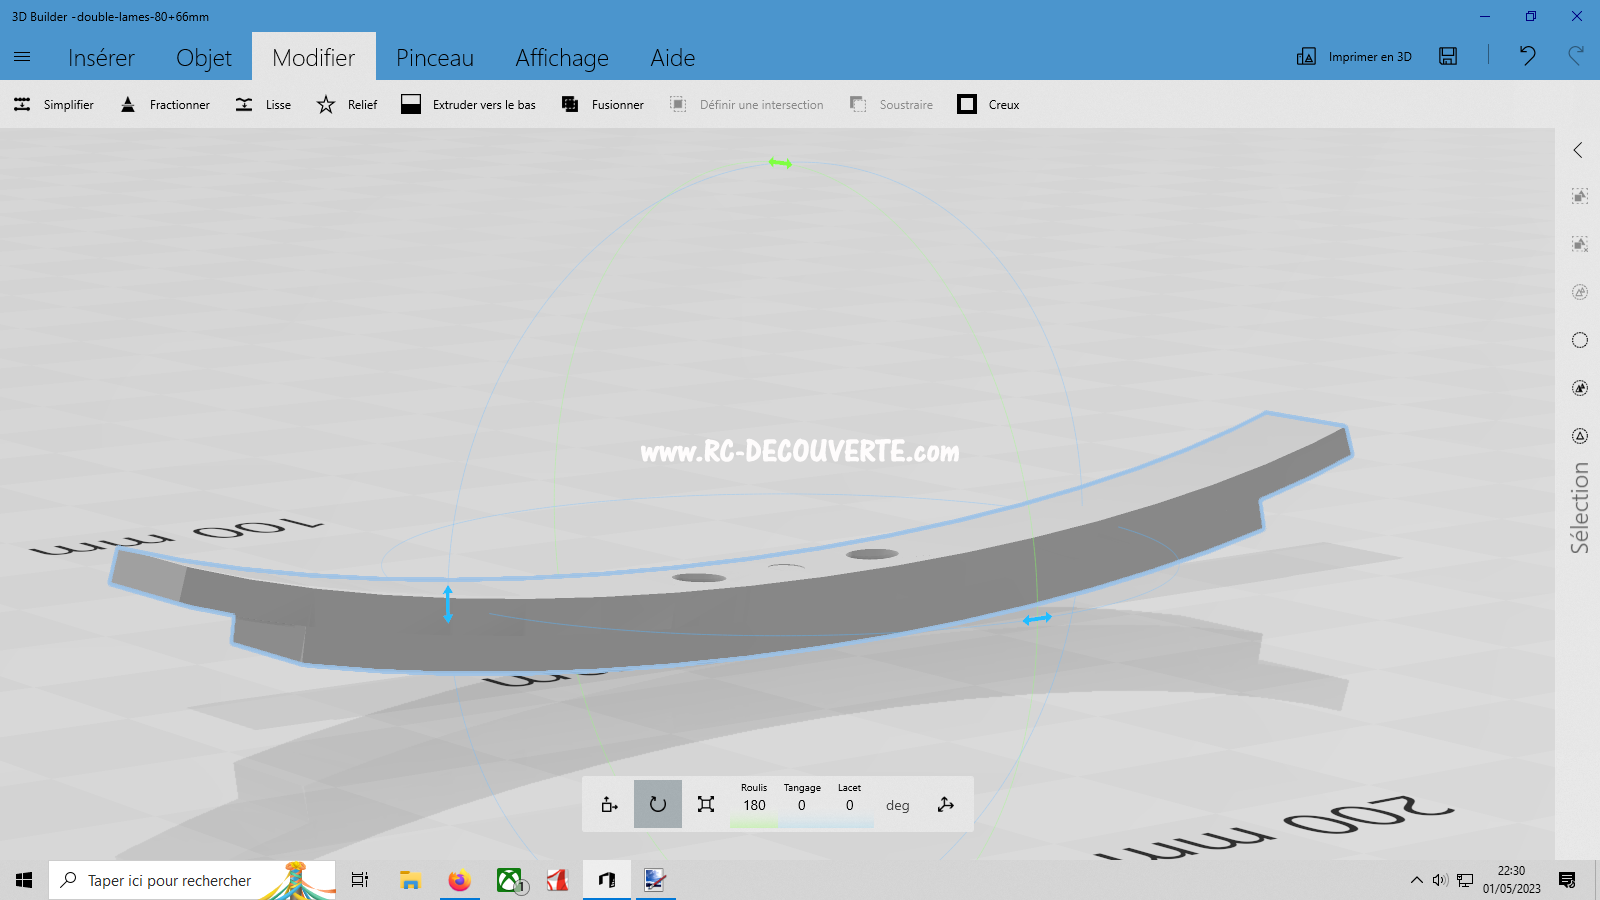Collapse the Sélection side panel chevron
Viewport: 1600px width, 900px height.
[1579, 150]
